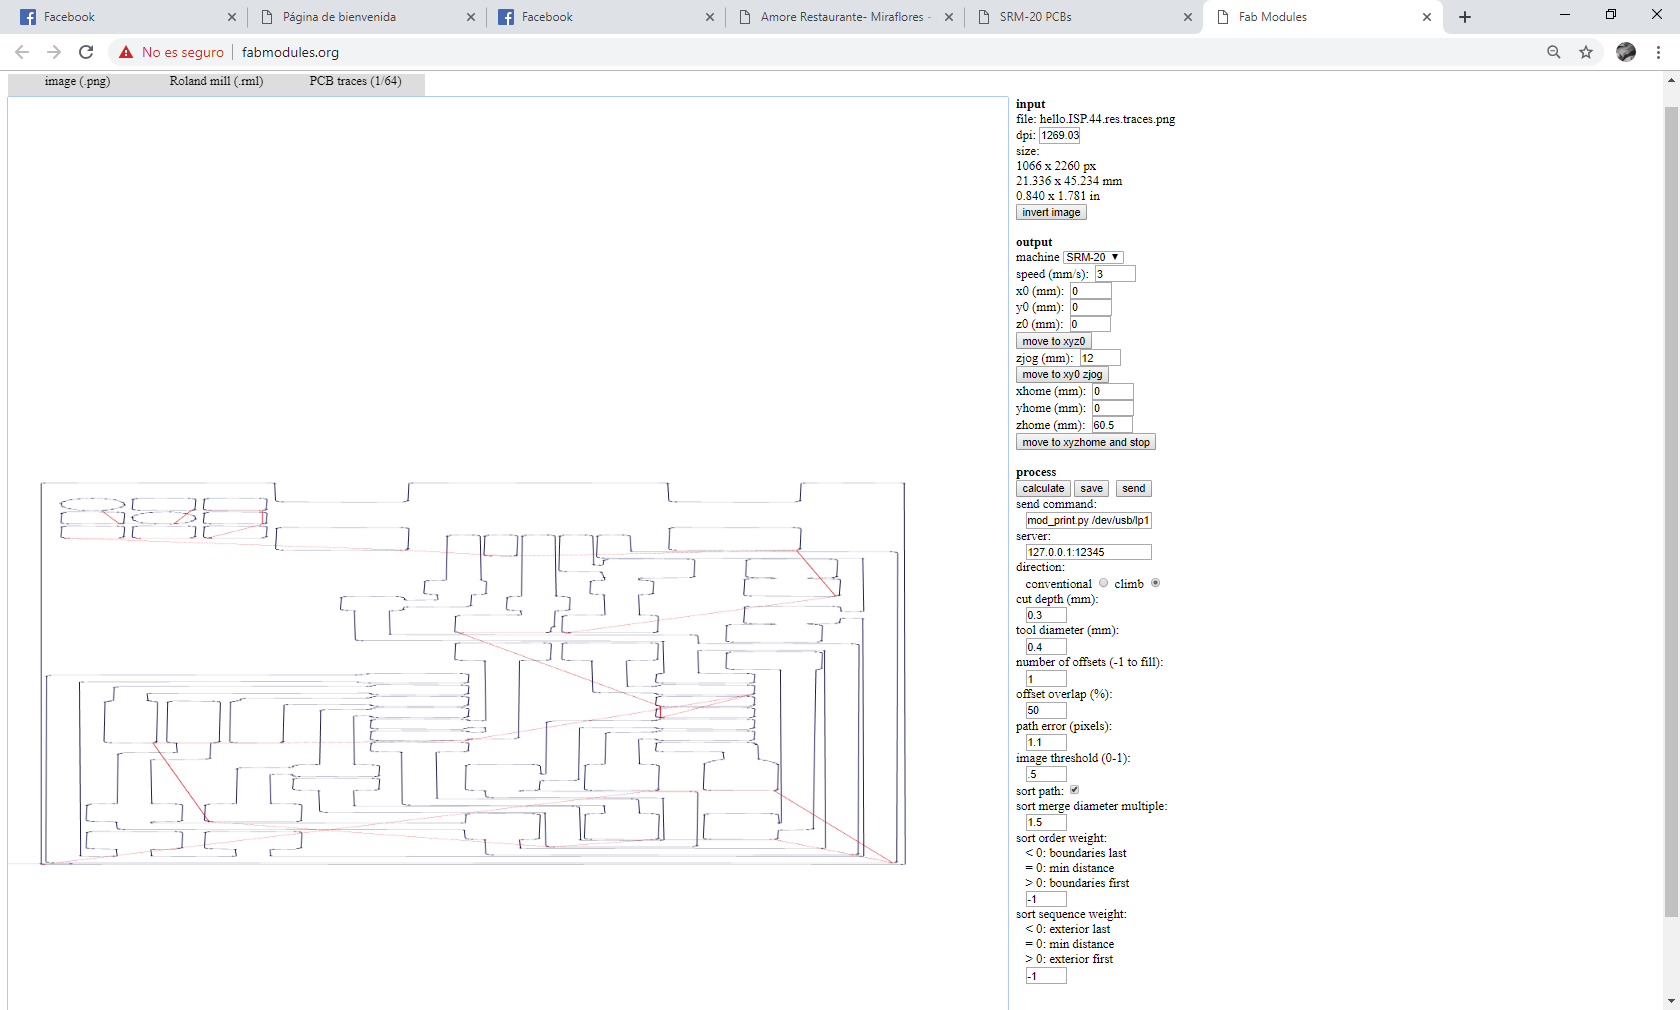Open the machine SRM-20 dropdown

click(x=1093, y=257)
